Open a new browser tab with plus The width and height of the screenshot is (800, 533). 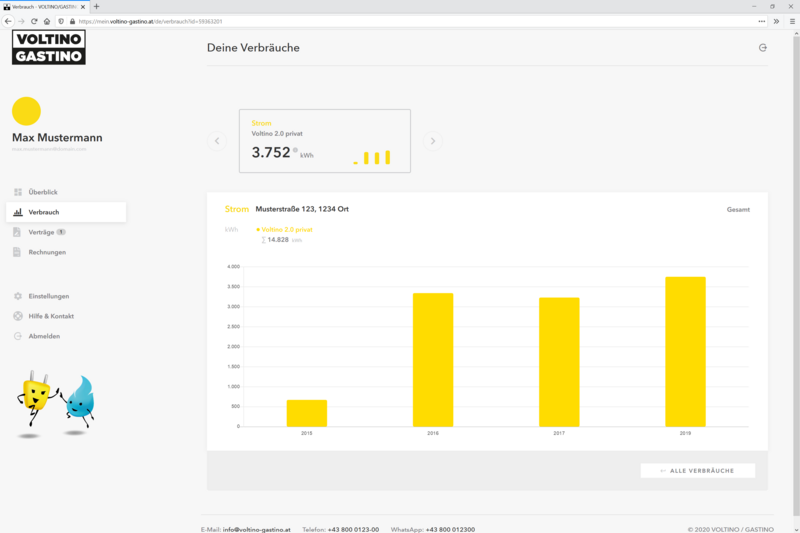(96, 7)
